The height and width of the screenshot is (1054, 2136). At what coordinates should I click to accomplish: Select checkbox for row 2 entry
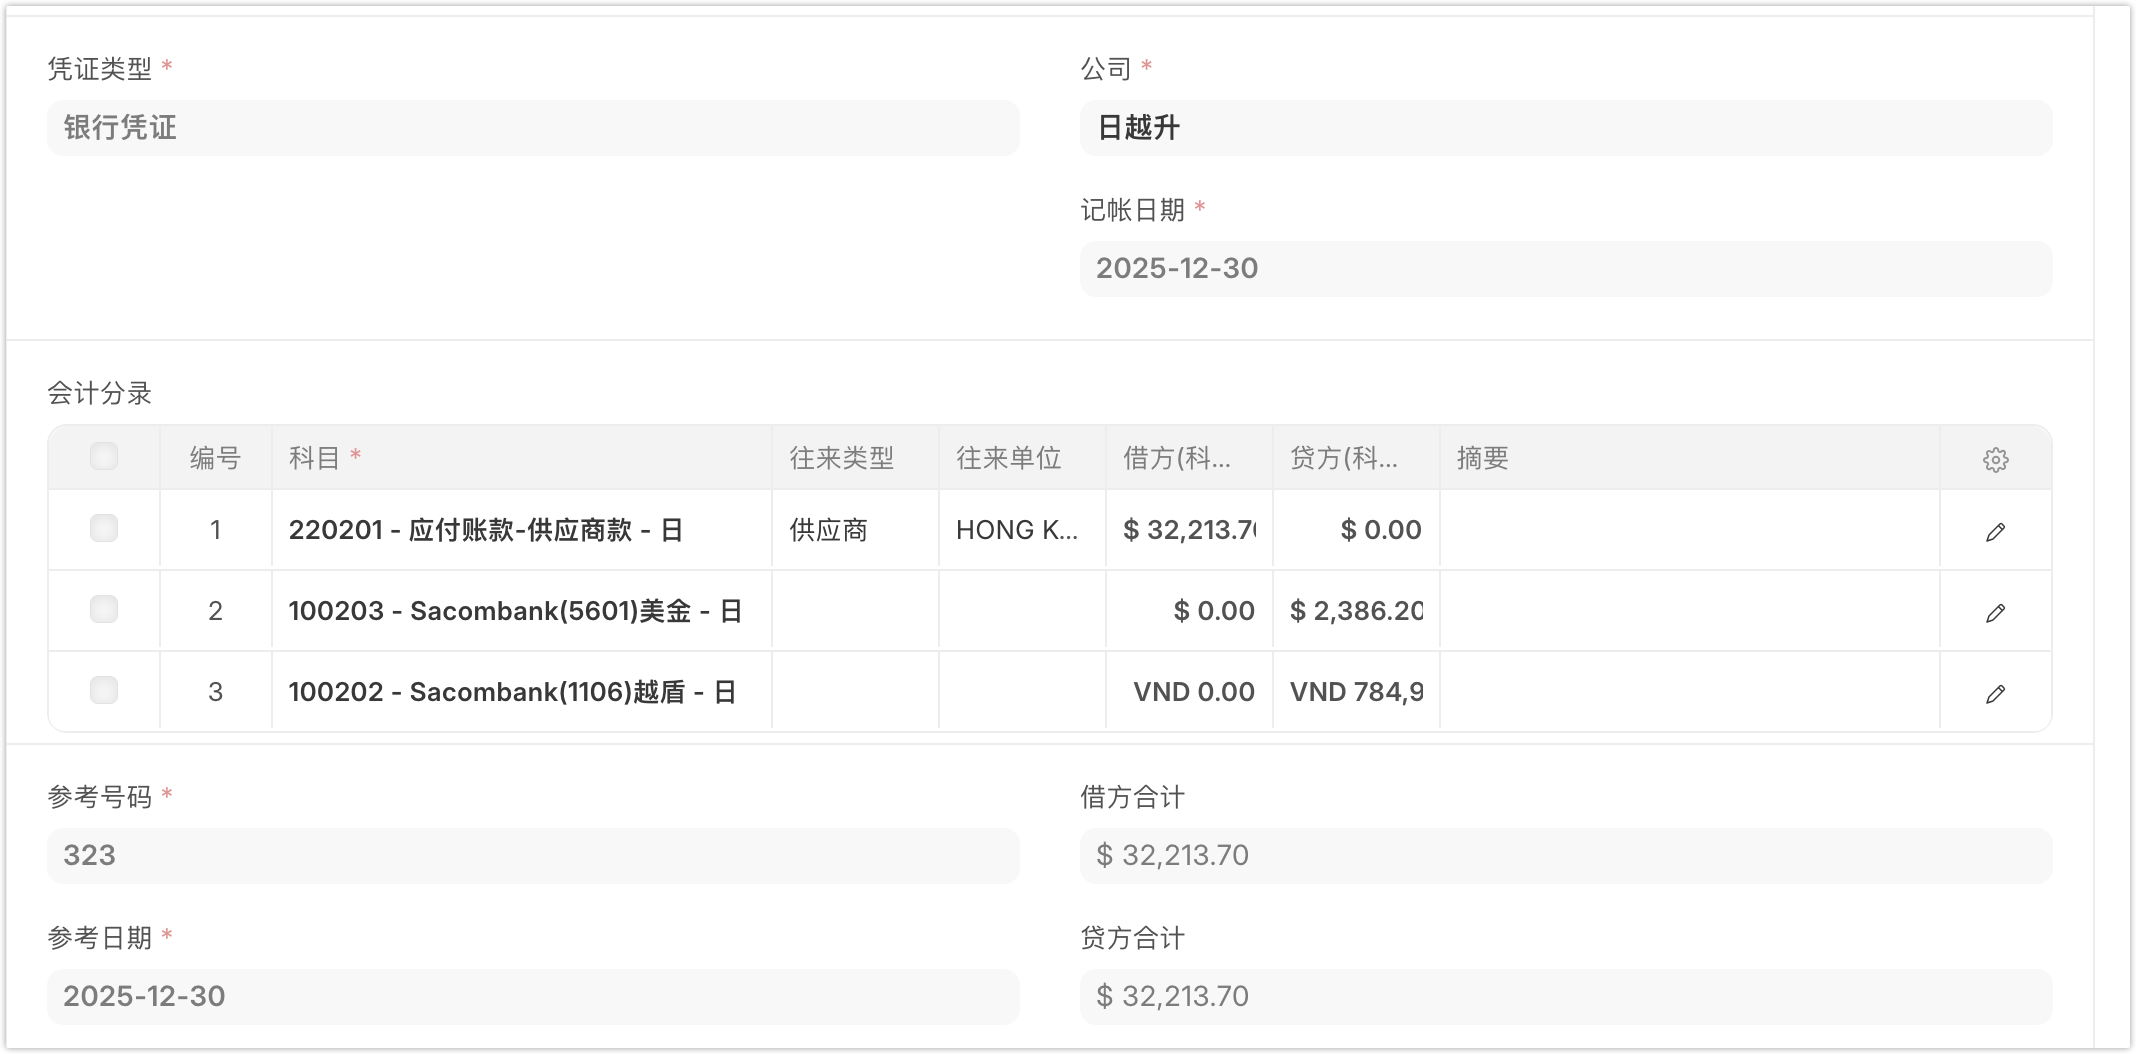[104, 609]
